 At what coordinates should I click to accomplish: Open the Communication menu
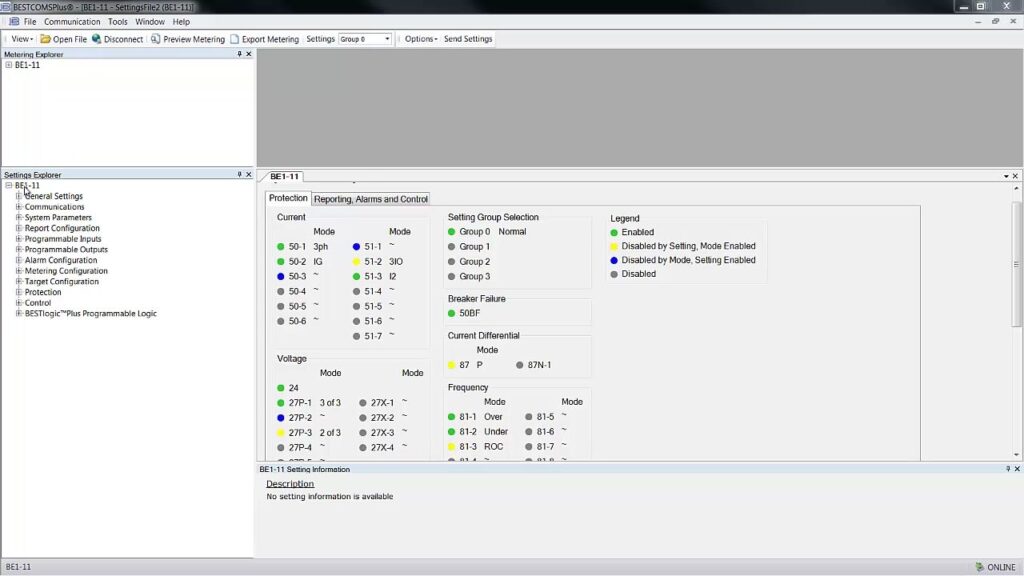click(x=72, y=21)
